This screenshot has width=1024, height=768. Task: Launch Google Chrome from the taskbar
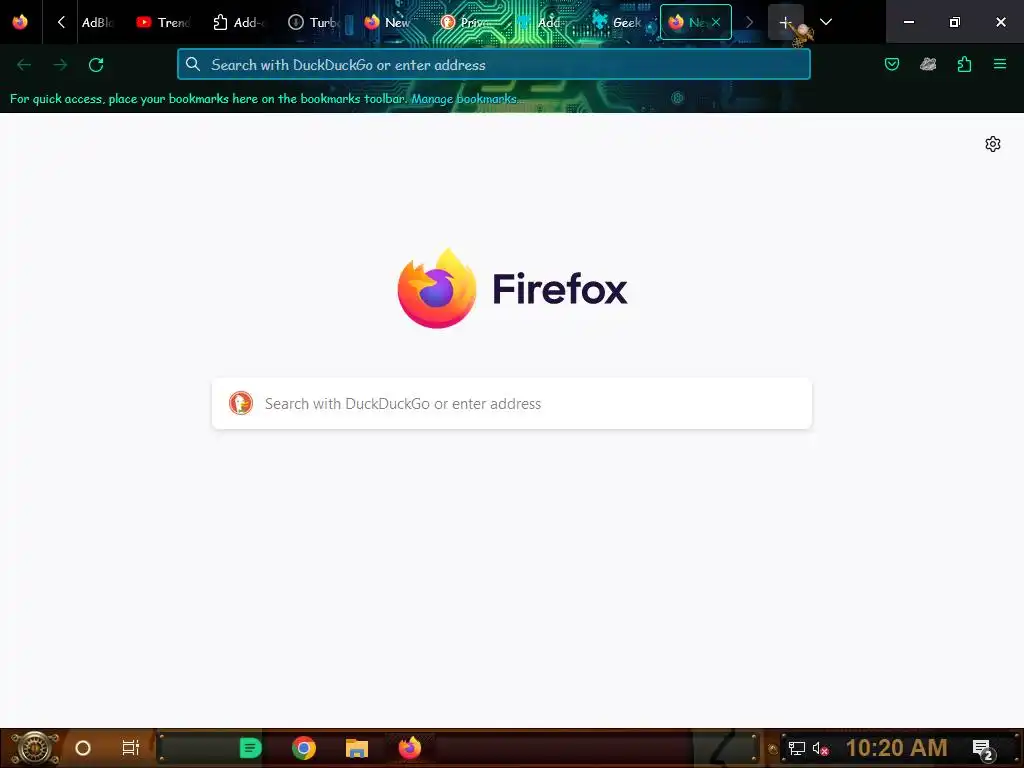pyautogui.click(x=304, y=748)
